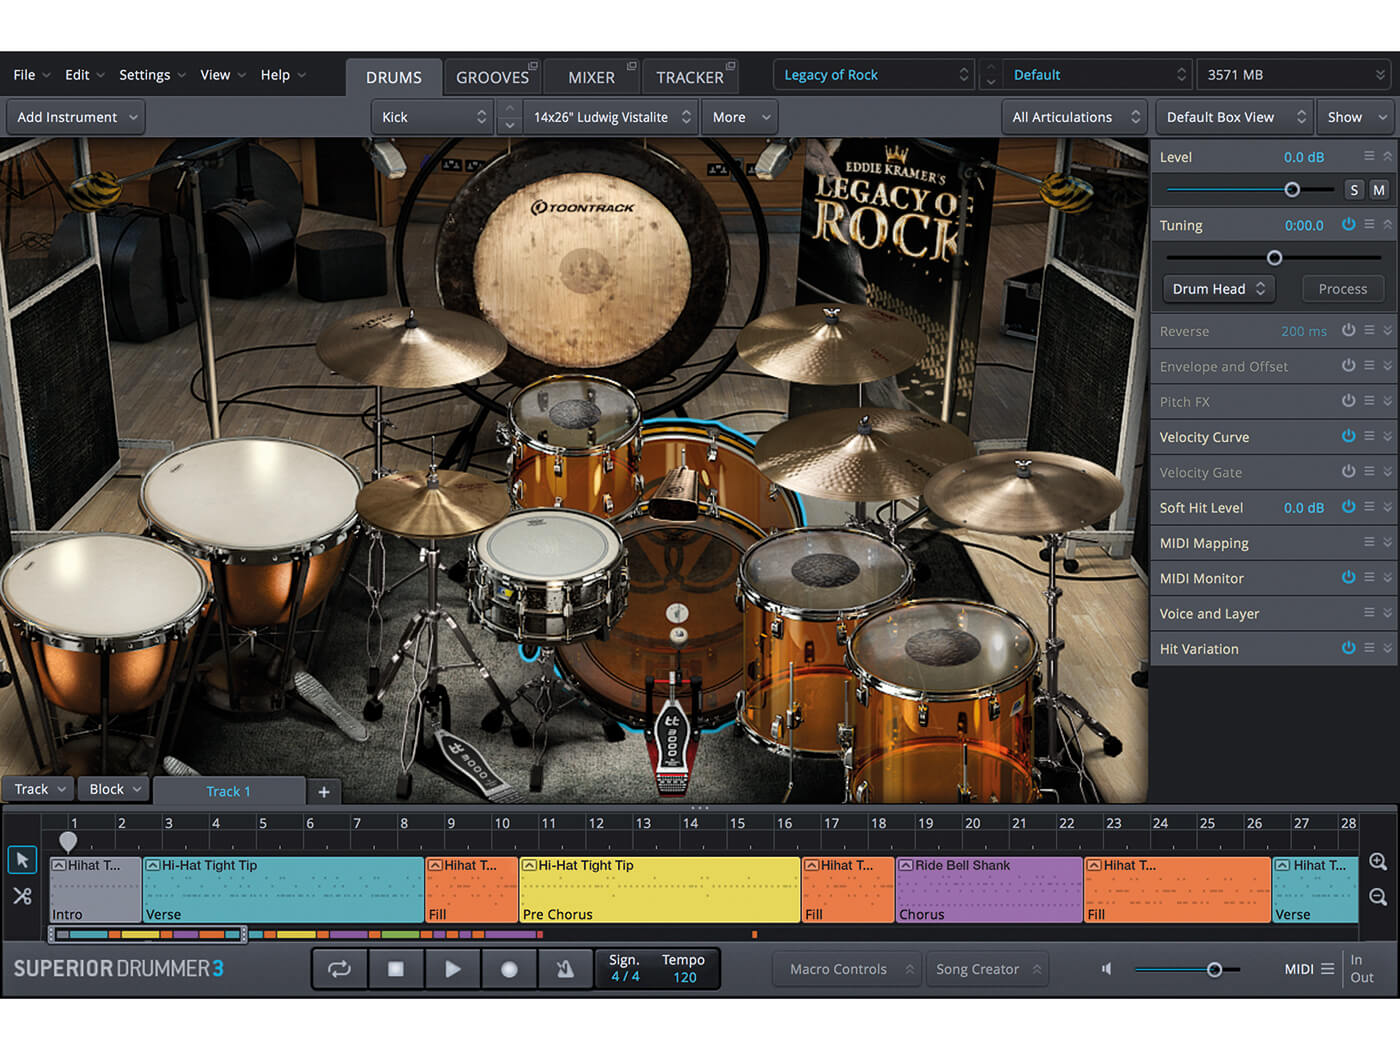The height and width of the screenshot is (1050, 1400).
Task: Toggle loop playback
Action: pyautogui.click(x=339, y=969)
